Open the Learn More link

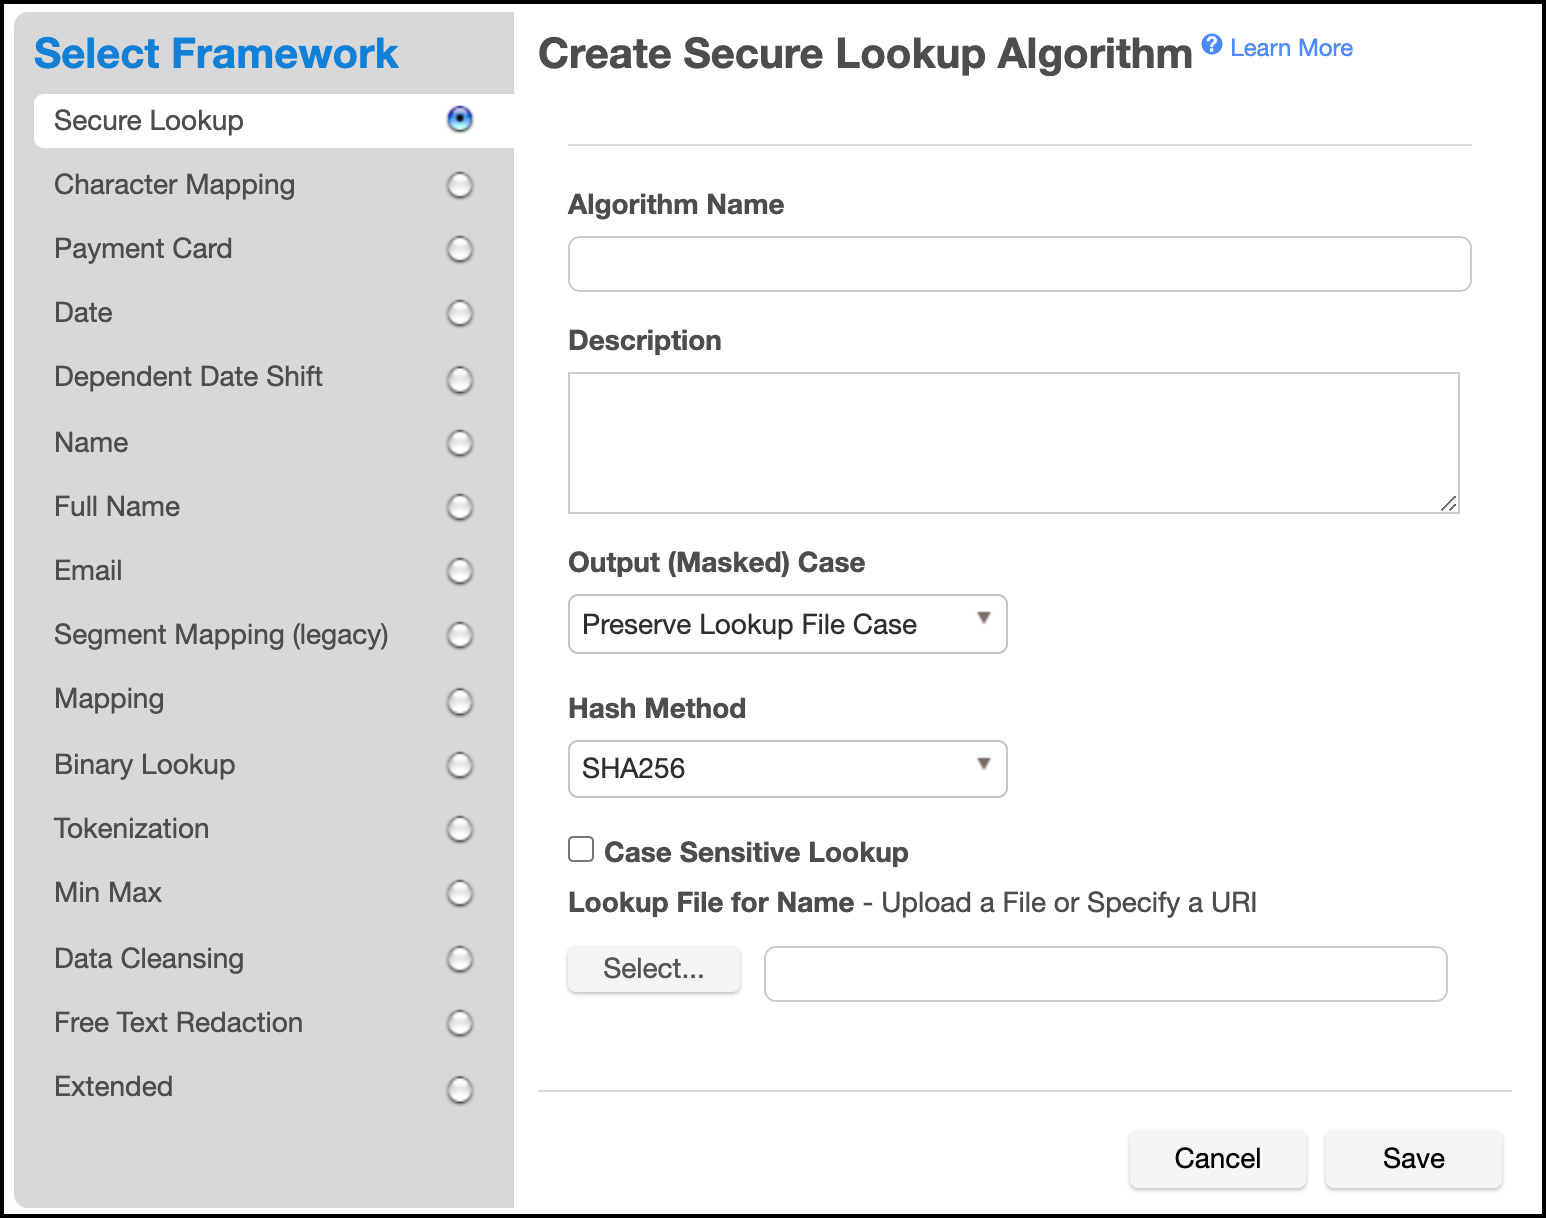point(1291,48)
